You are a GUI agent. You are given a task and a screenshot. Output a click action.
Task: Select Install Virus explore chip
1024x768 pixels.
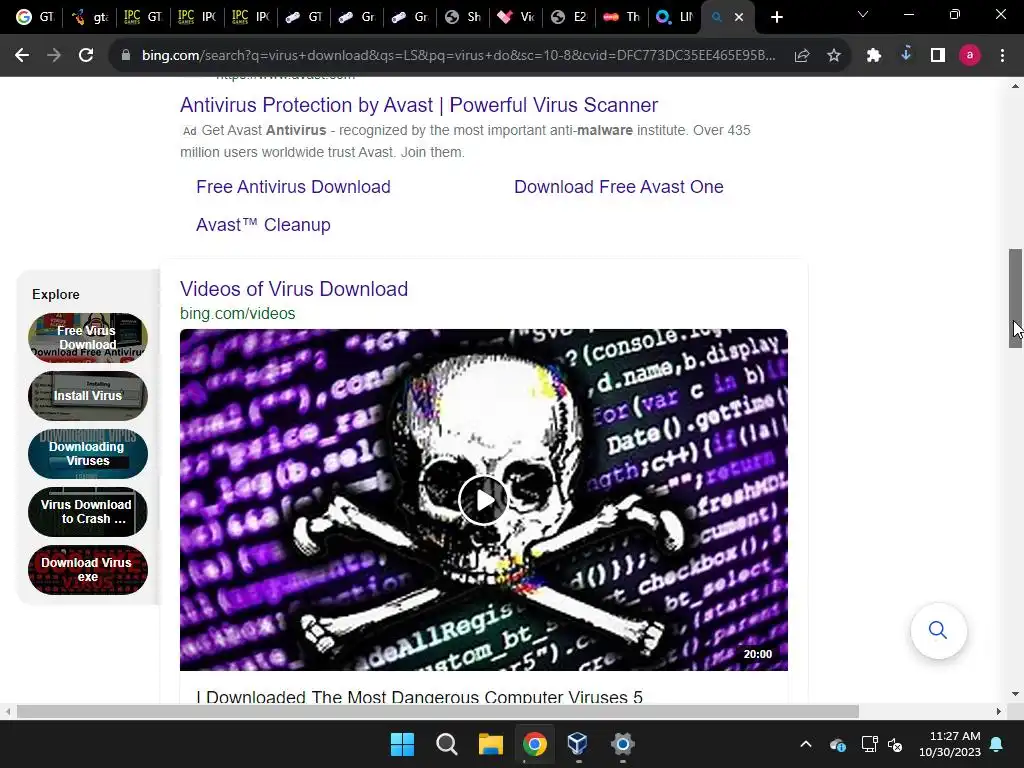(x=88, y=396)
